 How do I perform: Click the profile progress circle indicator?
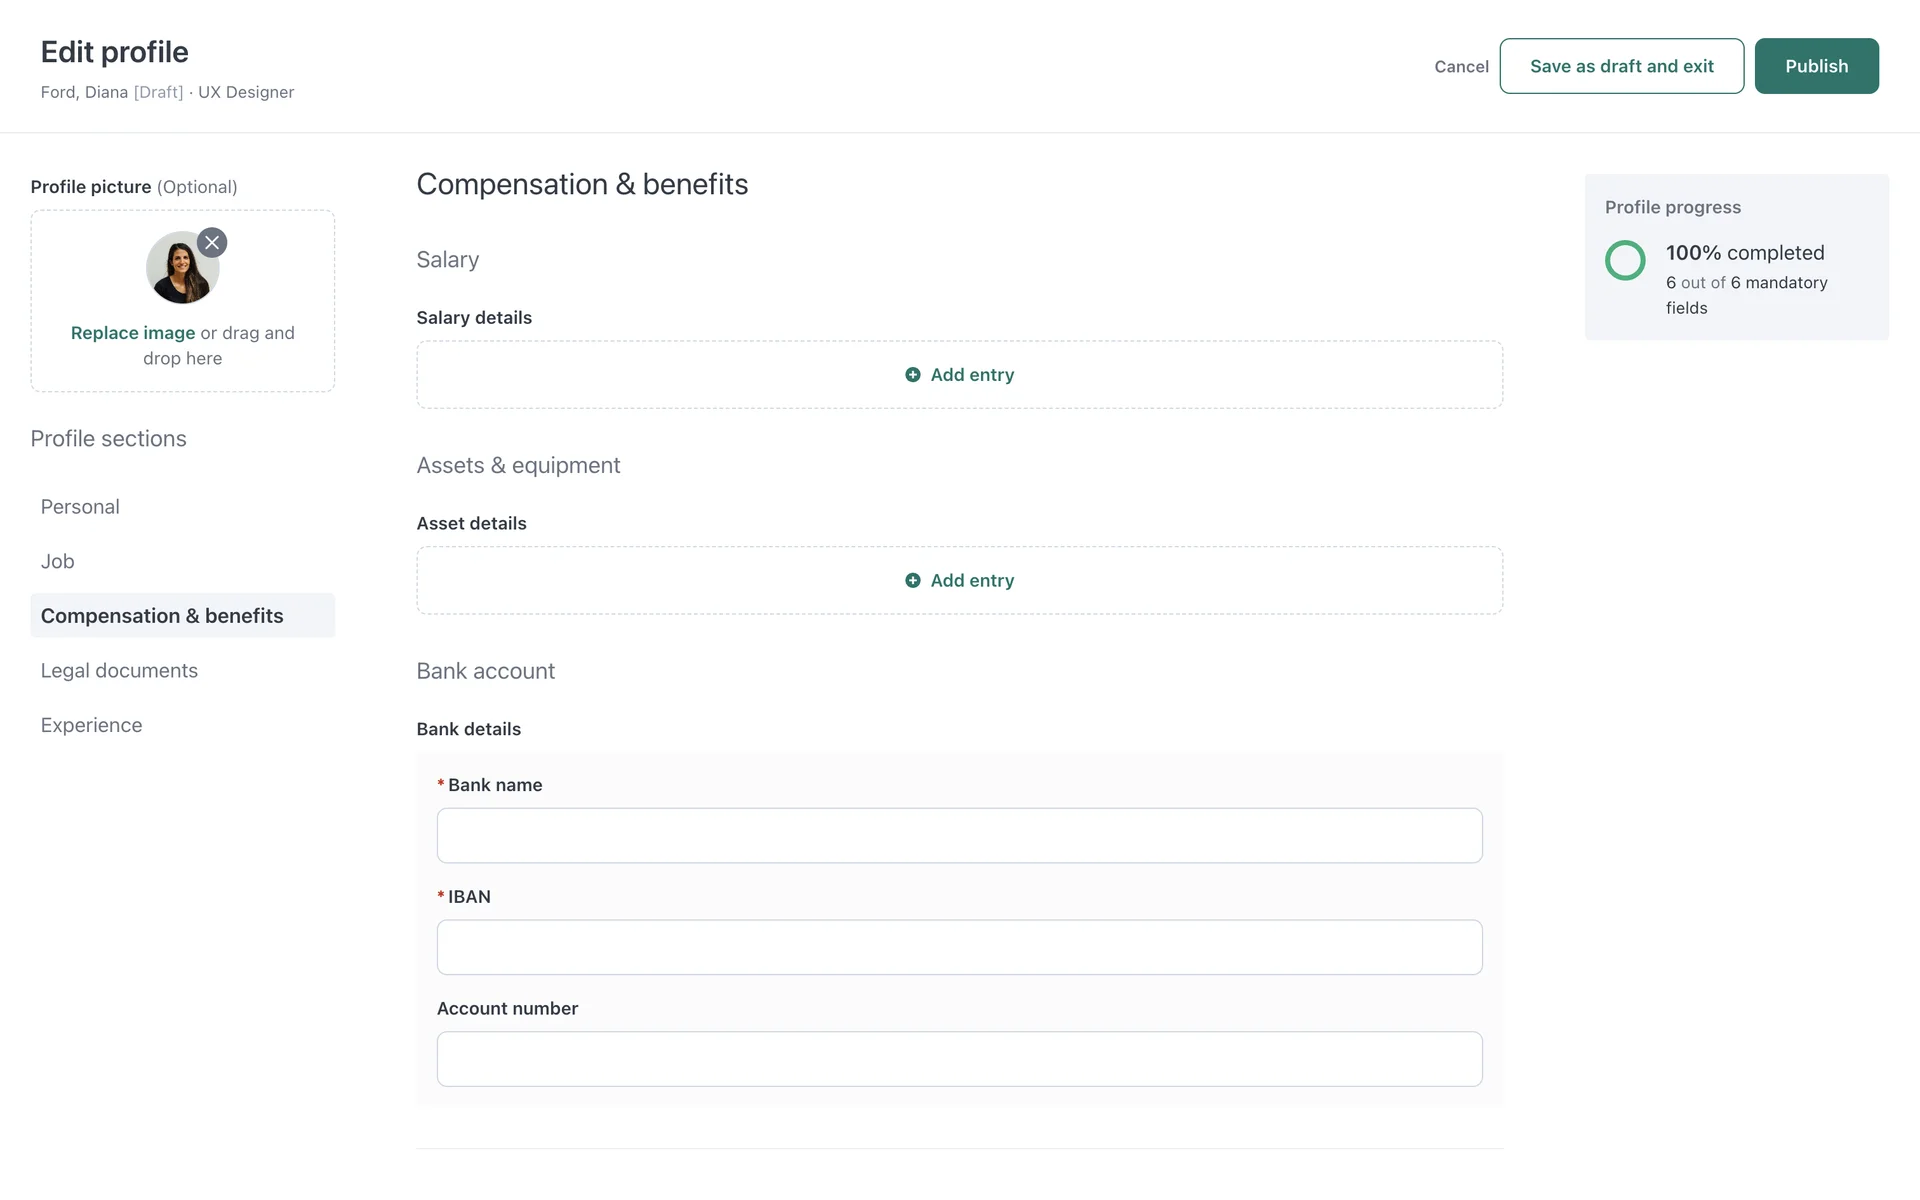(x=1625, y=260)
